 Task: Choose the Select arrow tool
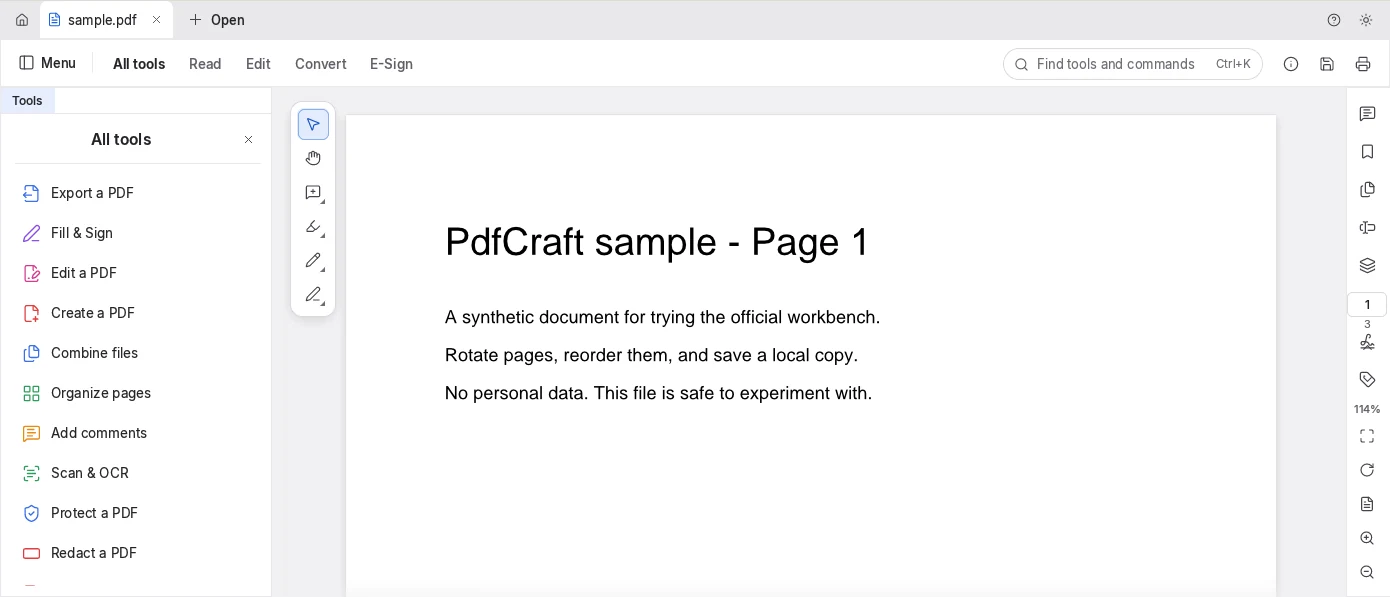click(x=313, y=125)
